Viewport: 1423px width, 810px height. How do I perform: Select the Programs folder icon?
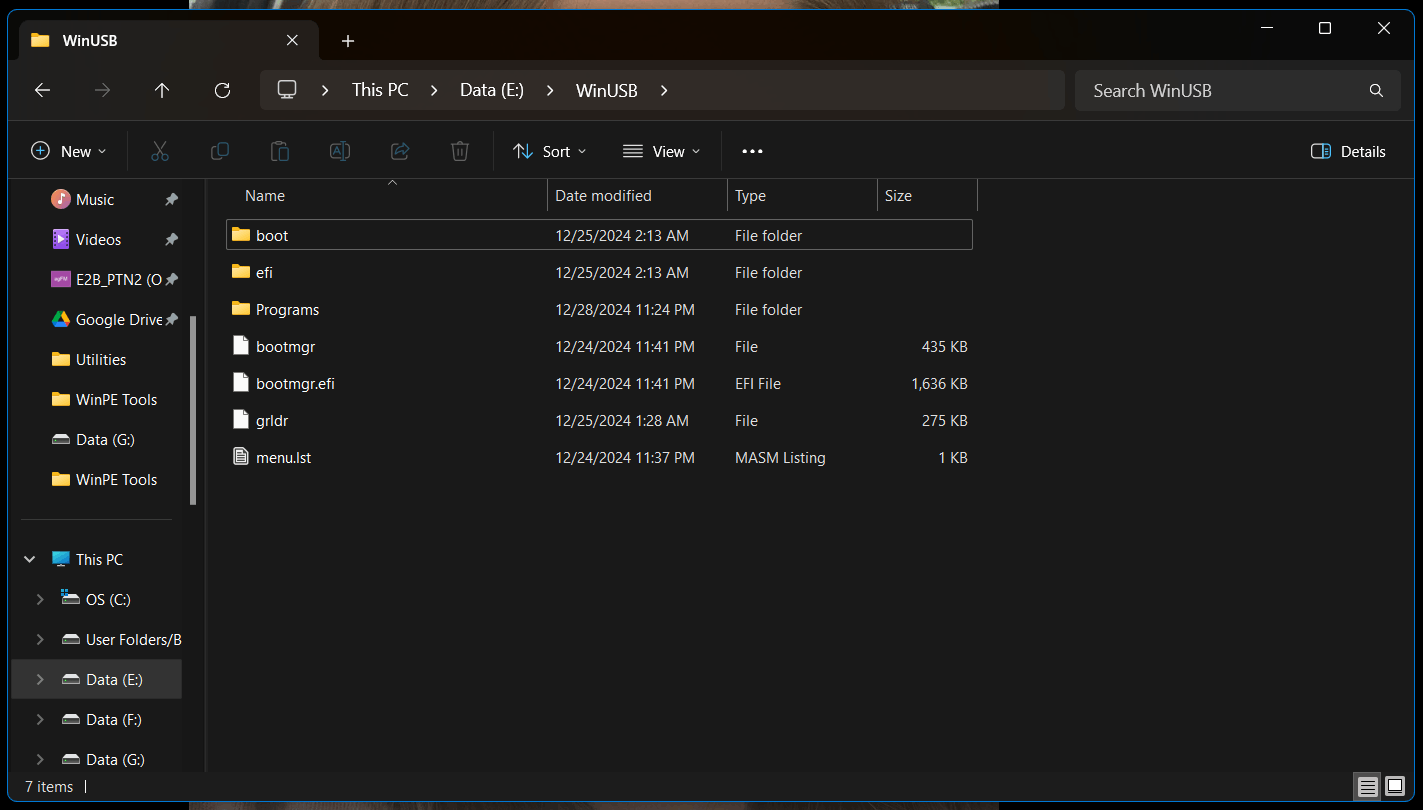[x=240, y=309]
